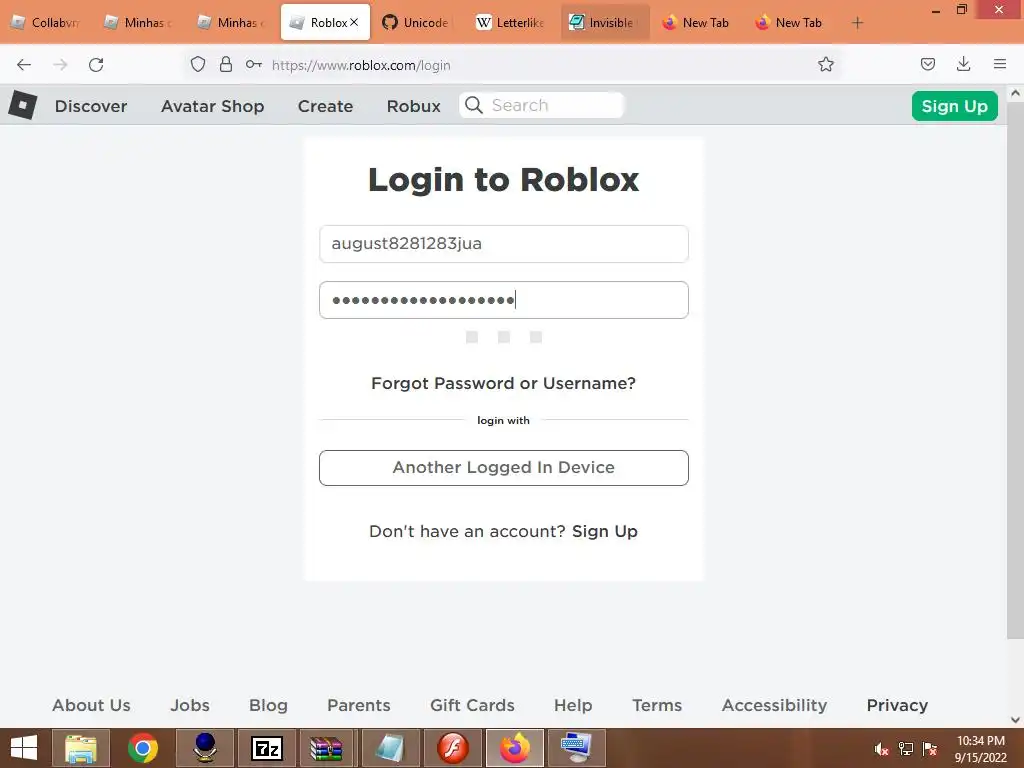Click the Roblox Search input box
This screenshot has height=768, width=1024.
(x=541, y=105)
